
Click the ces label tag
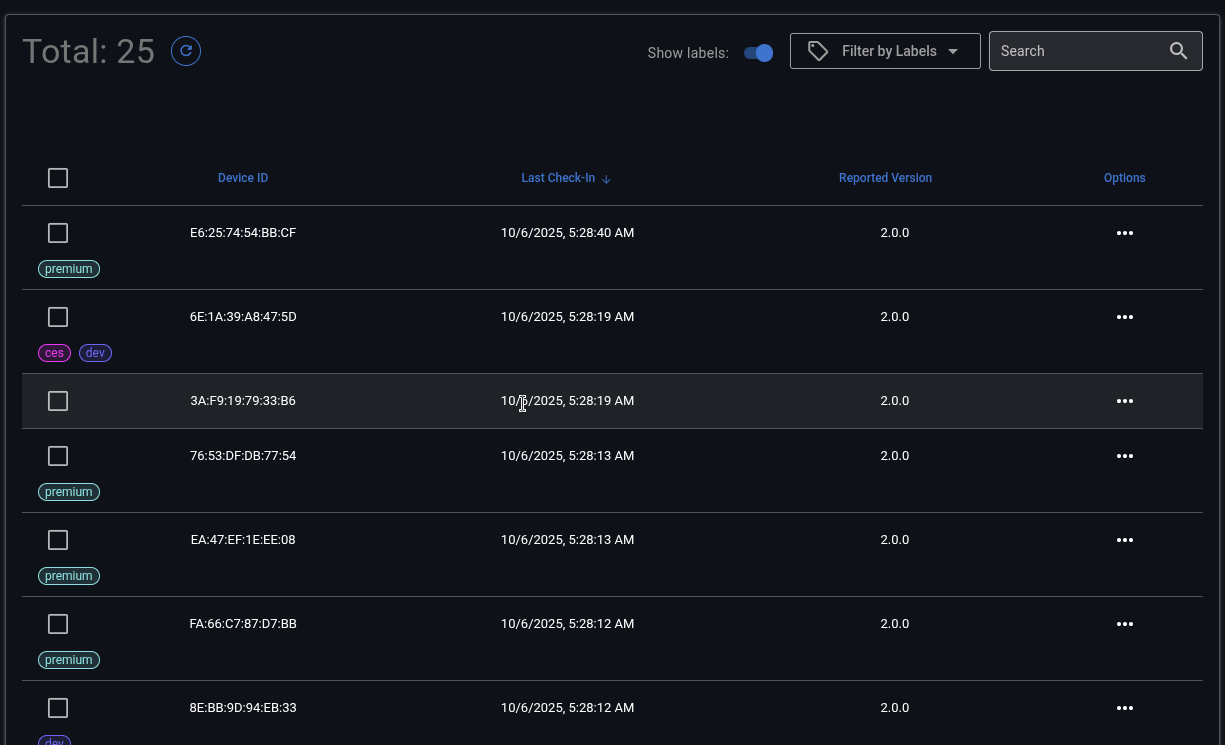pyautogui.click(x=55, y=353)
